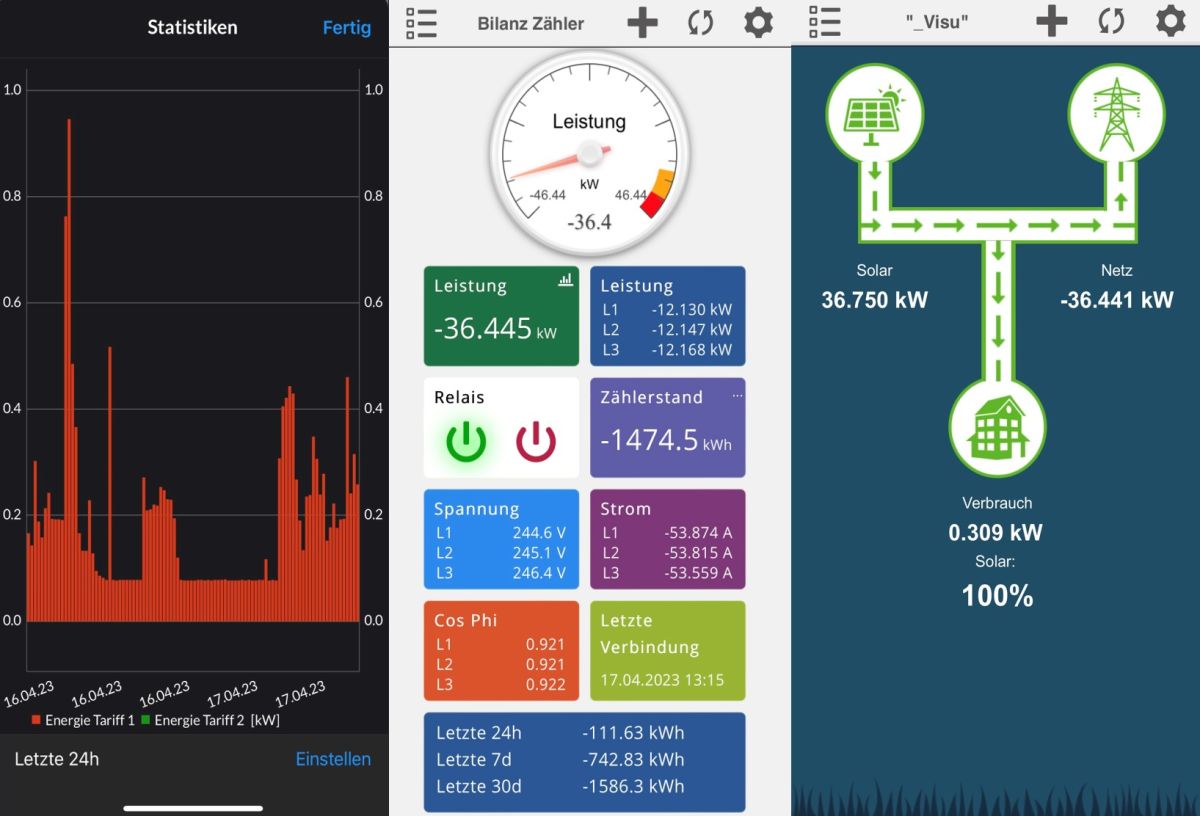Screen dimensions: 1200x816
Task: Select the green house consumption icon
Action: coord(997,426)
